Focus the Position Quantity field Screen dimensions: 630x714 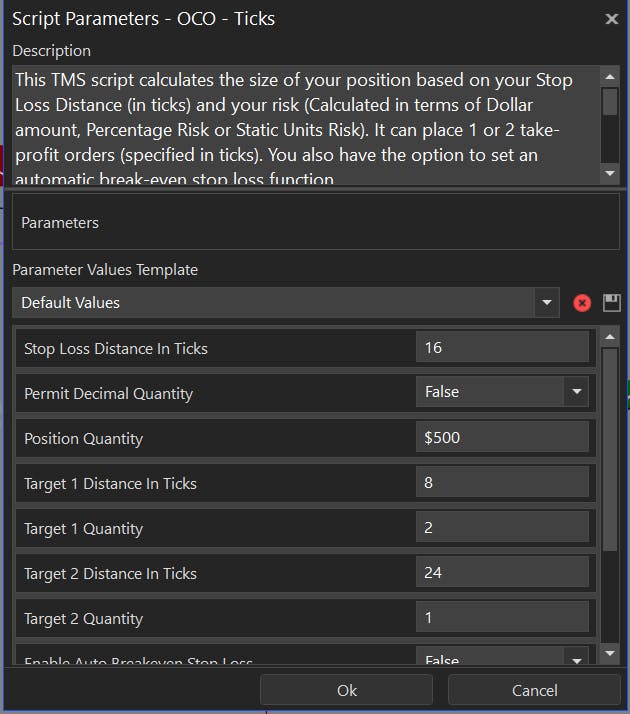(502, 438)
